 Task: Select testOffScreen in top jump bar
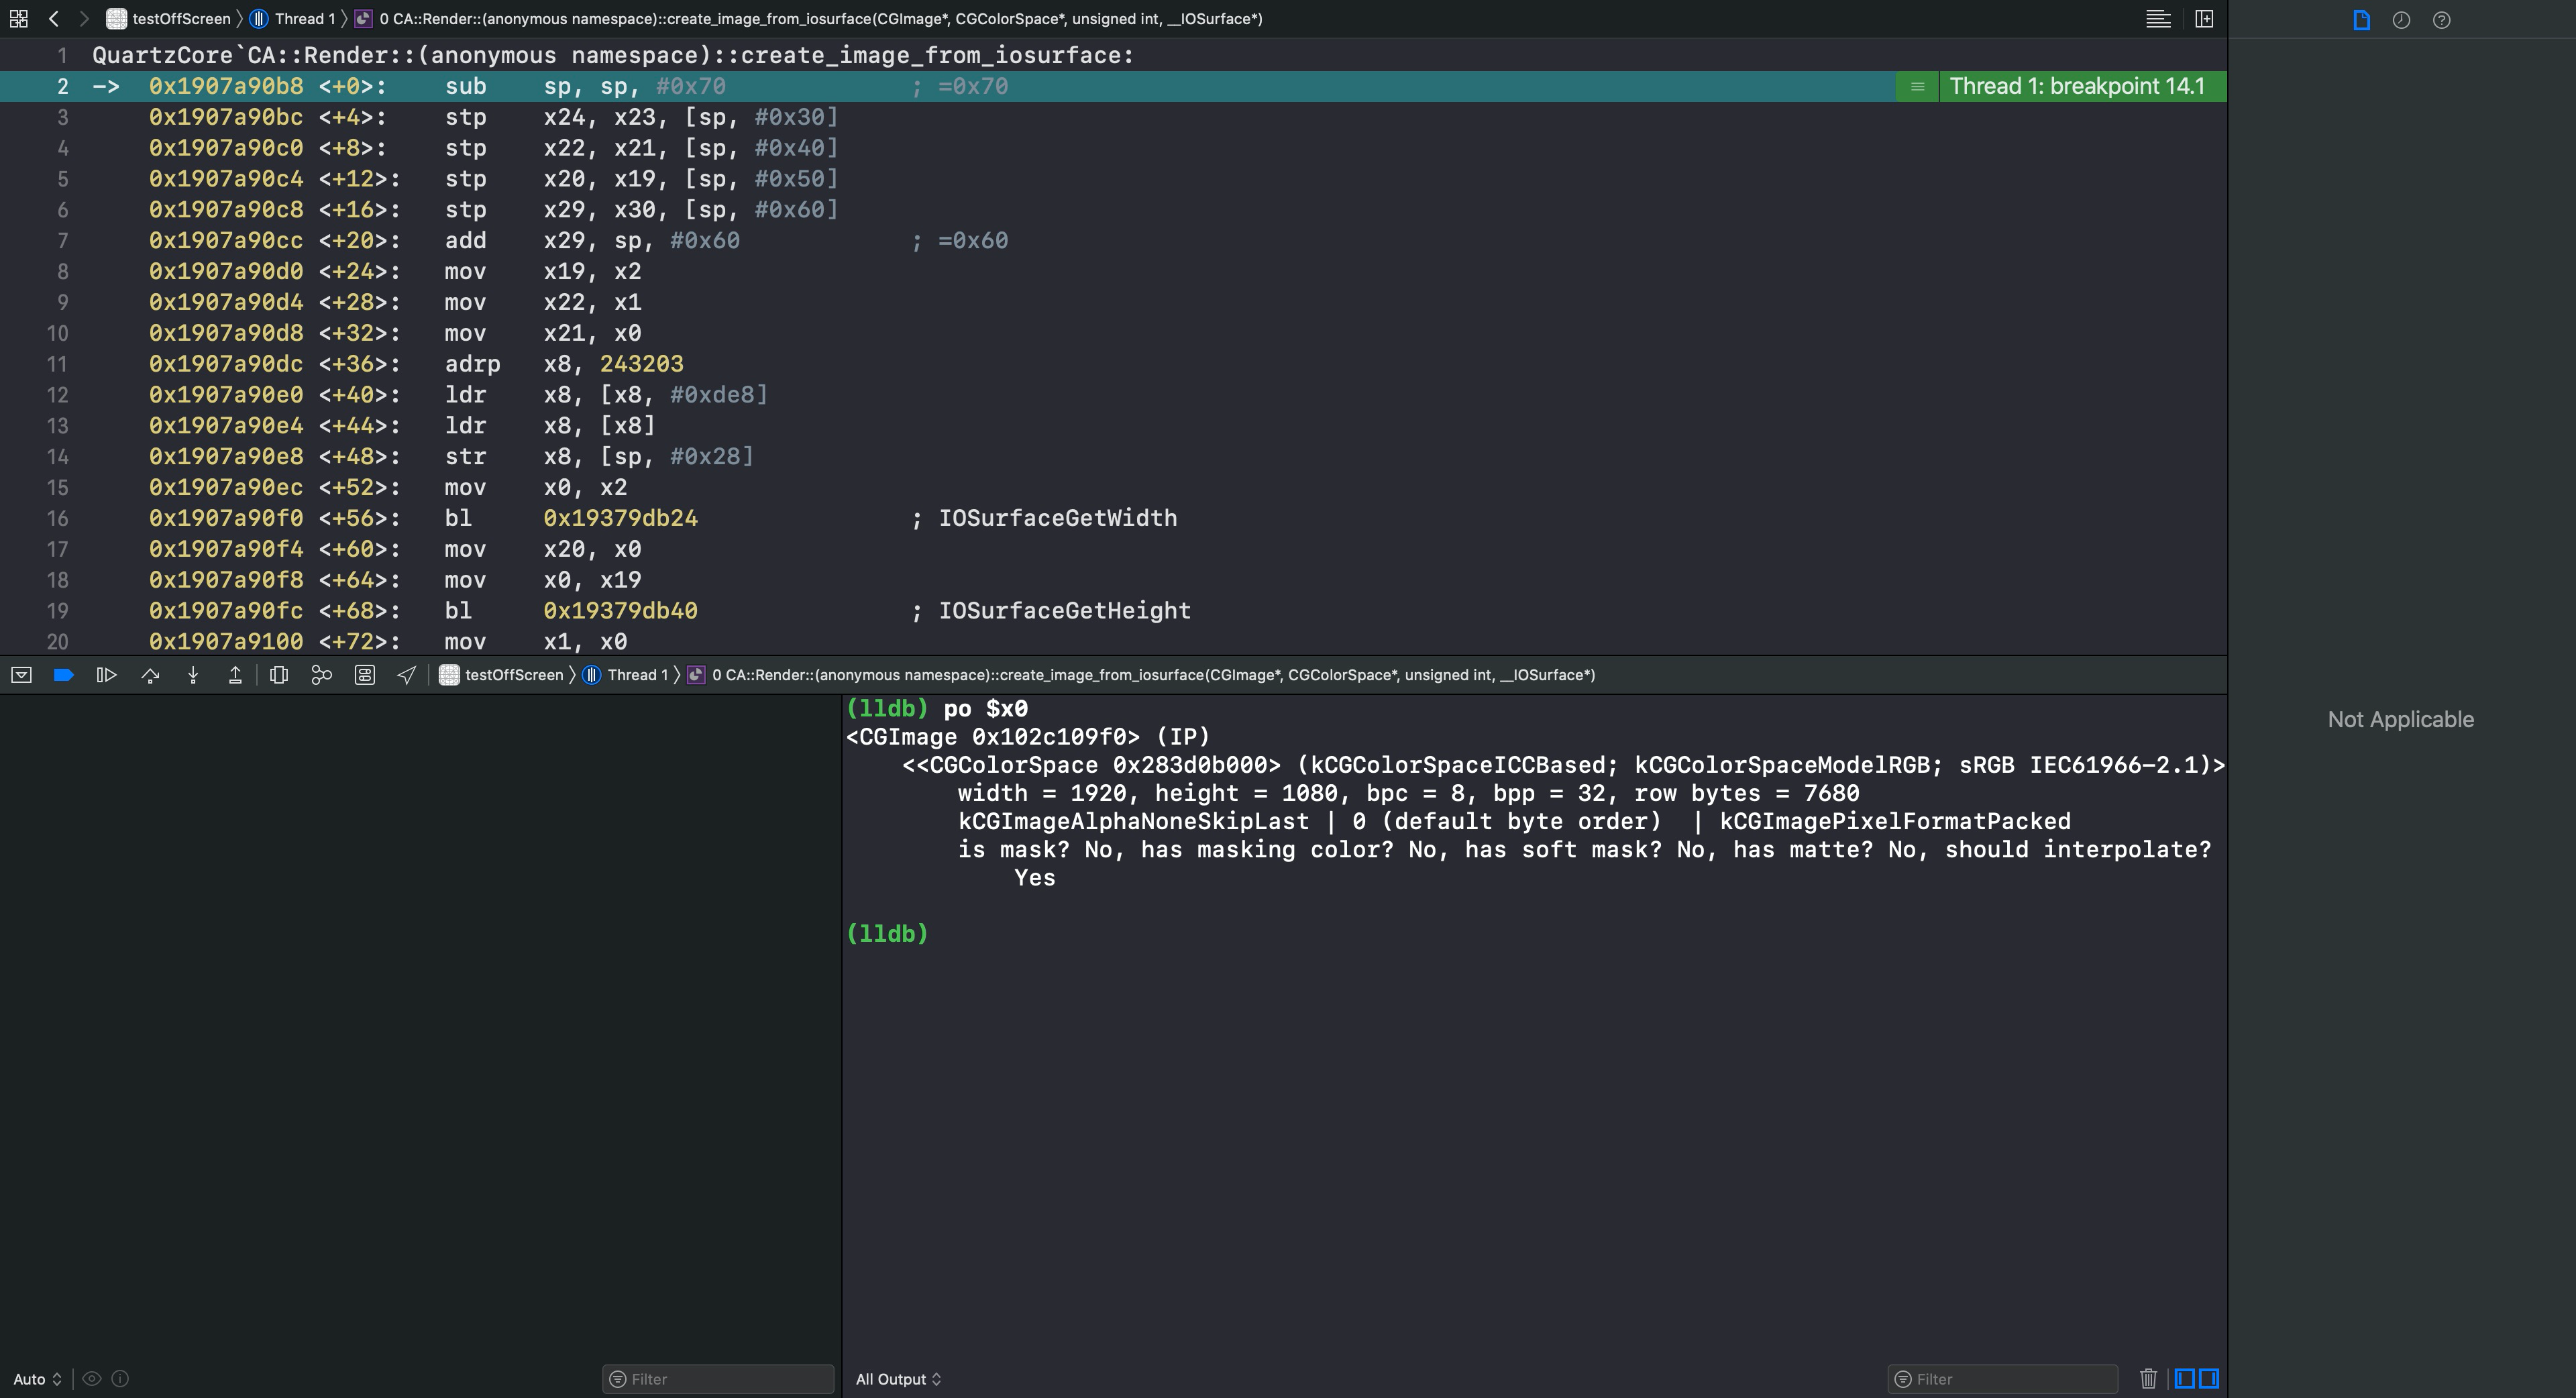point(169,19)
